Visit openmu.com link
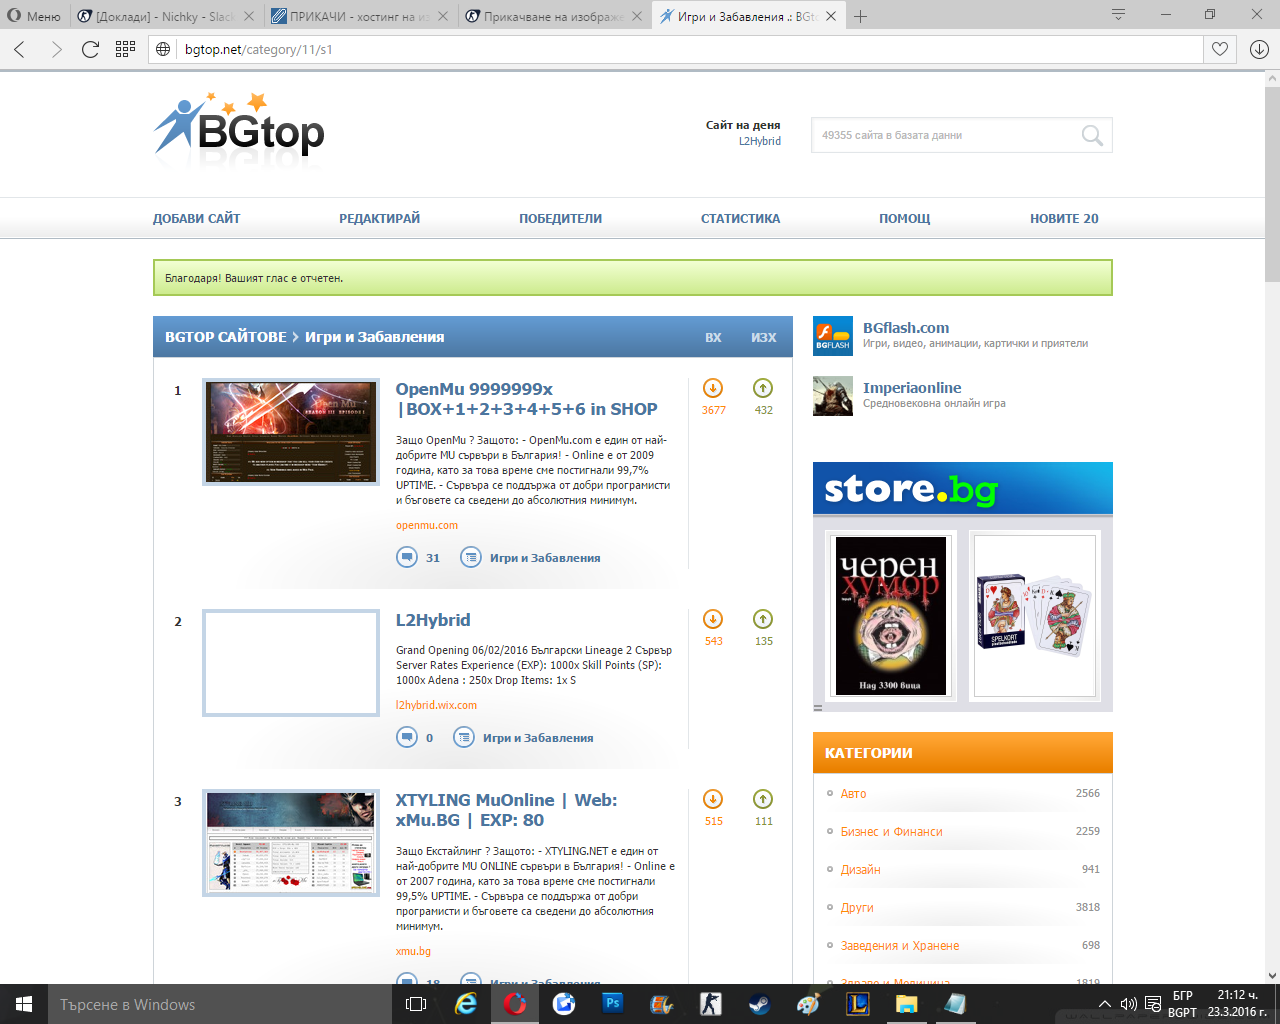Viewport: 1280px width, 1024px height. coord(426,525)
